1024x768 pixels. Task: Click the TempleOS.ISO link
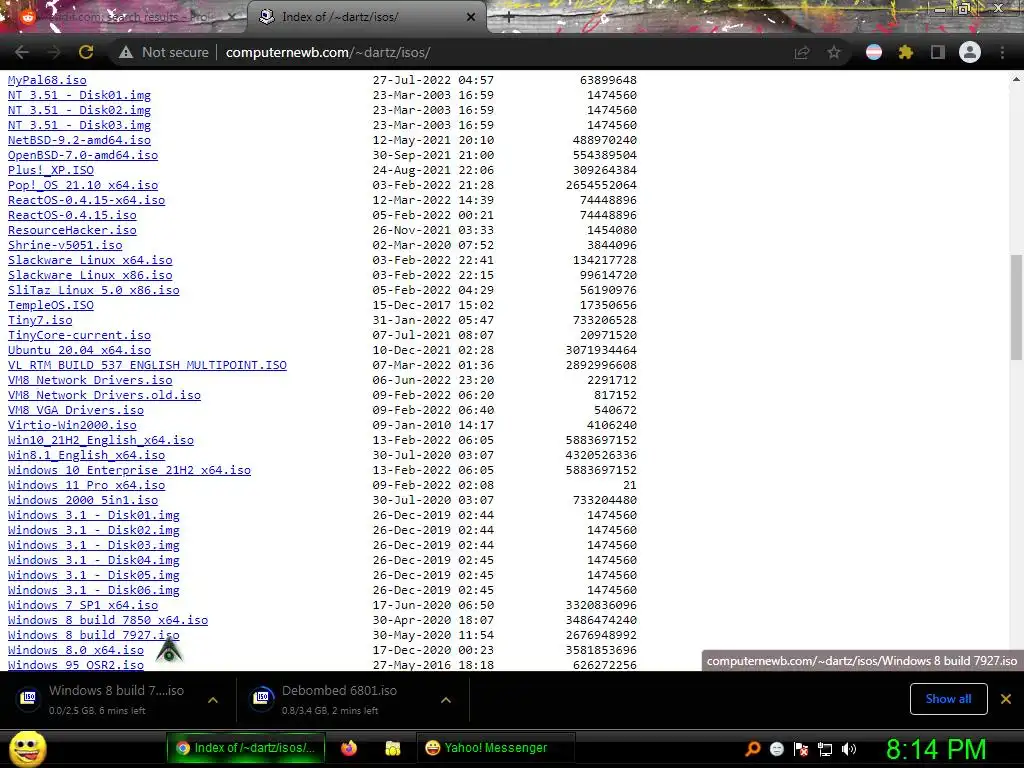[x=51, y=306]
